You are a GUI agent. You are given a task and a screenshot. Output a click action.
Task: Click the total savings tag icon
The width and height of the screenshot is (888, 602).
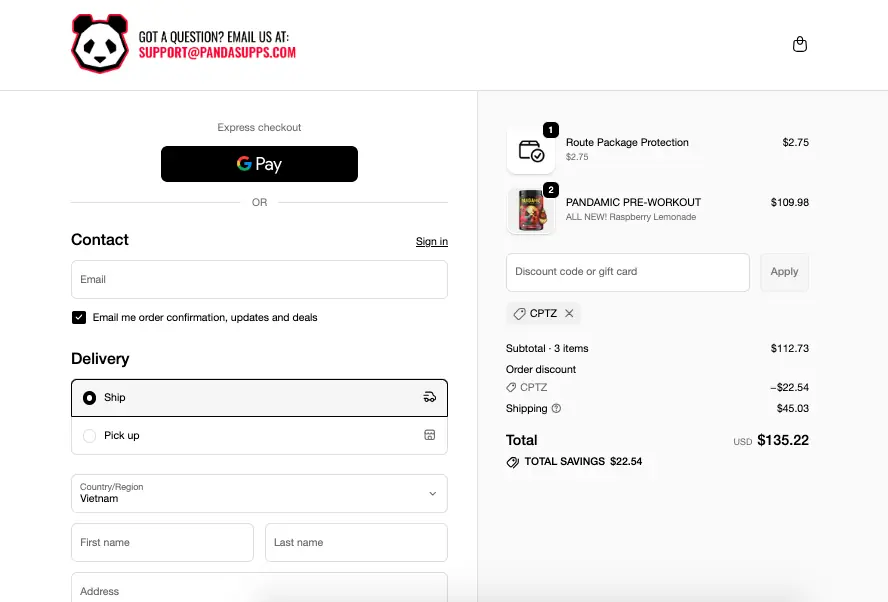click(513, 462)
